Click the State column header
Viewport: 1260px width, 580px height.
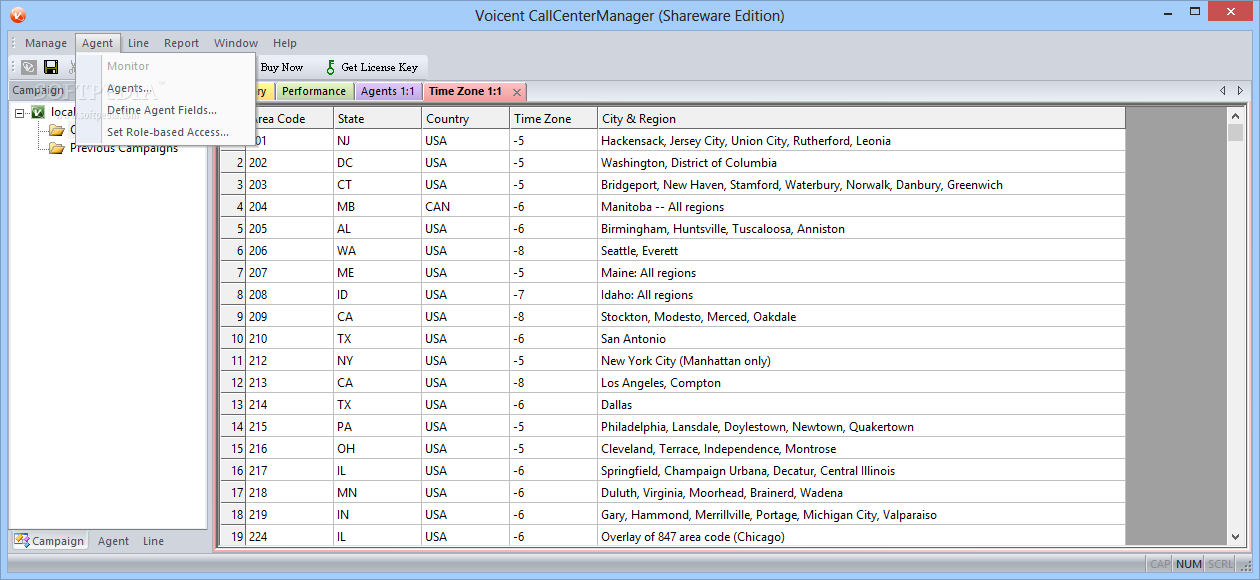377,118
